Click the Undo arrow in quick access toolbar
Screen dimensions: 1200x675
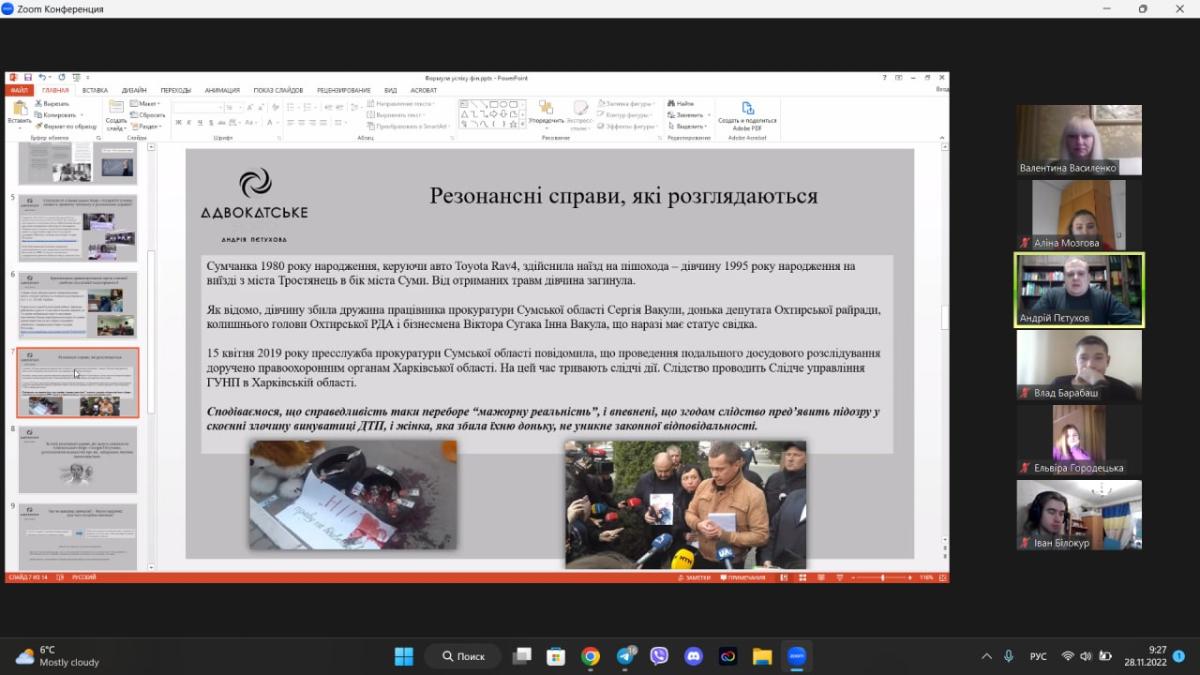point(42,77)
